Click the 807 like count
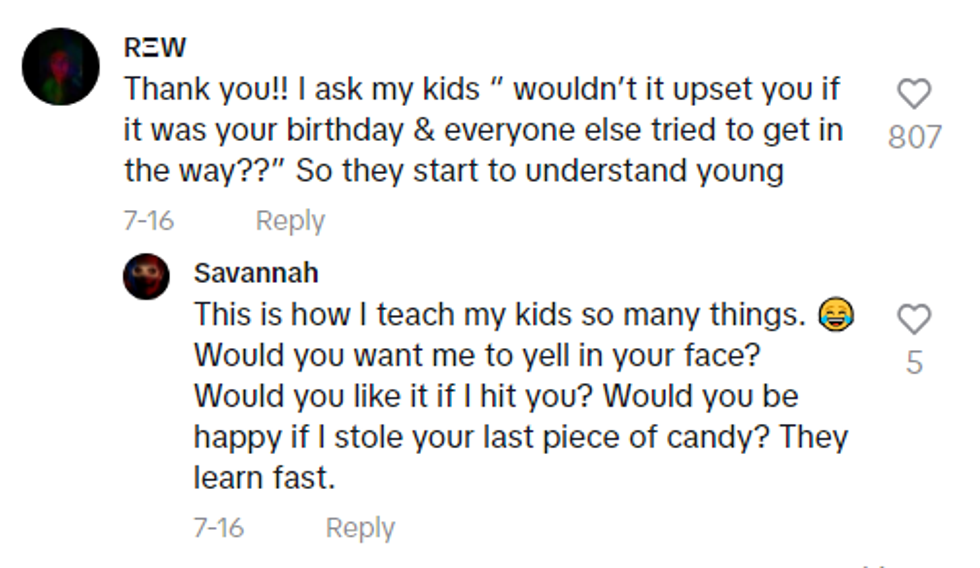Image resolution: width=980 pixels, height=568 pixels. coord(914,137)
